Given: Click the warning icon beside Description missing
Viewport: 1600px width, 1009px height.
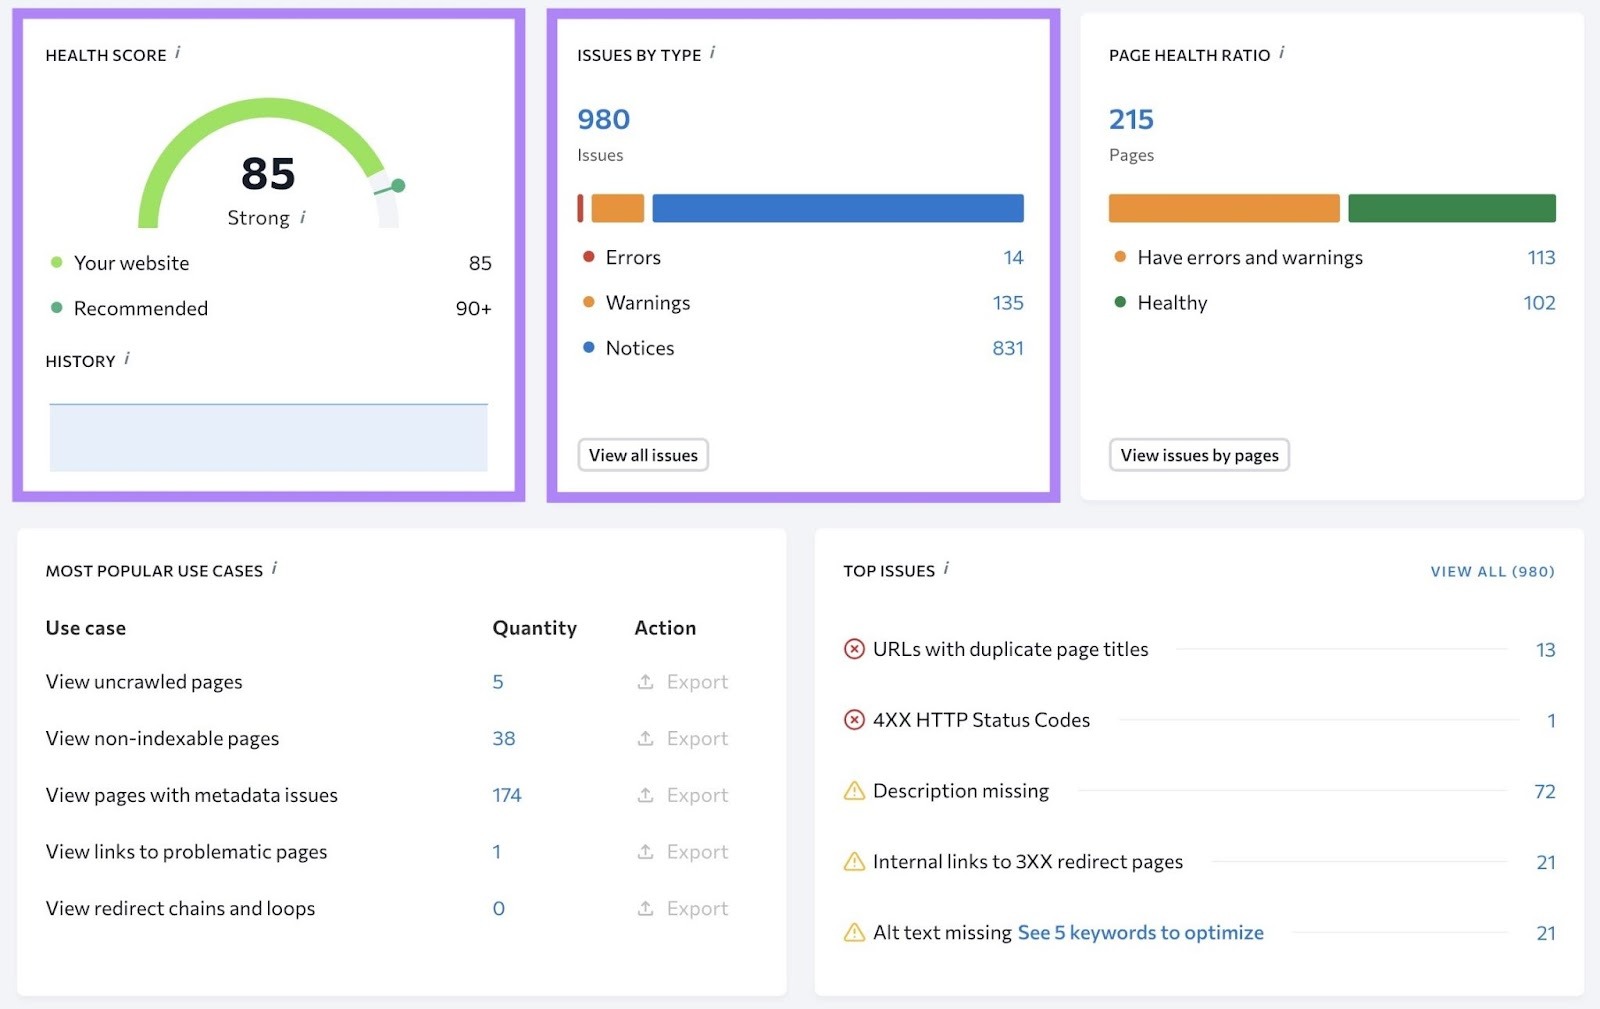Looking at the screenshot, I should coord(852,791).
